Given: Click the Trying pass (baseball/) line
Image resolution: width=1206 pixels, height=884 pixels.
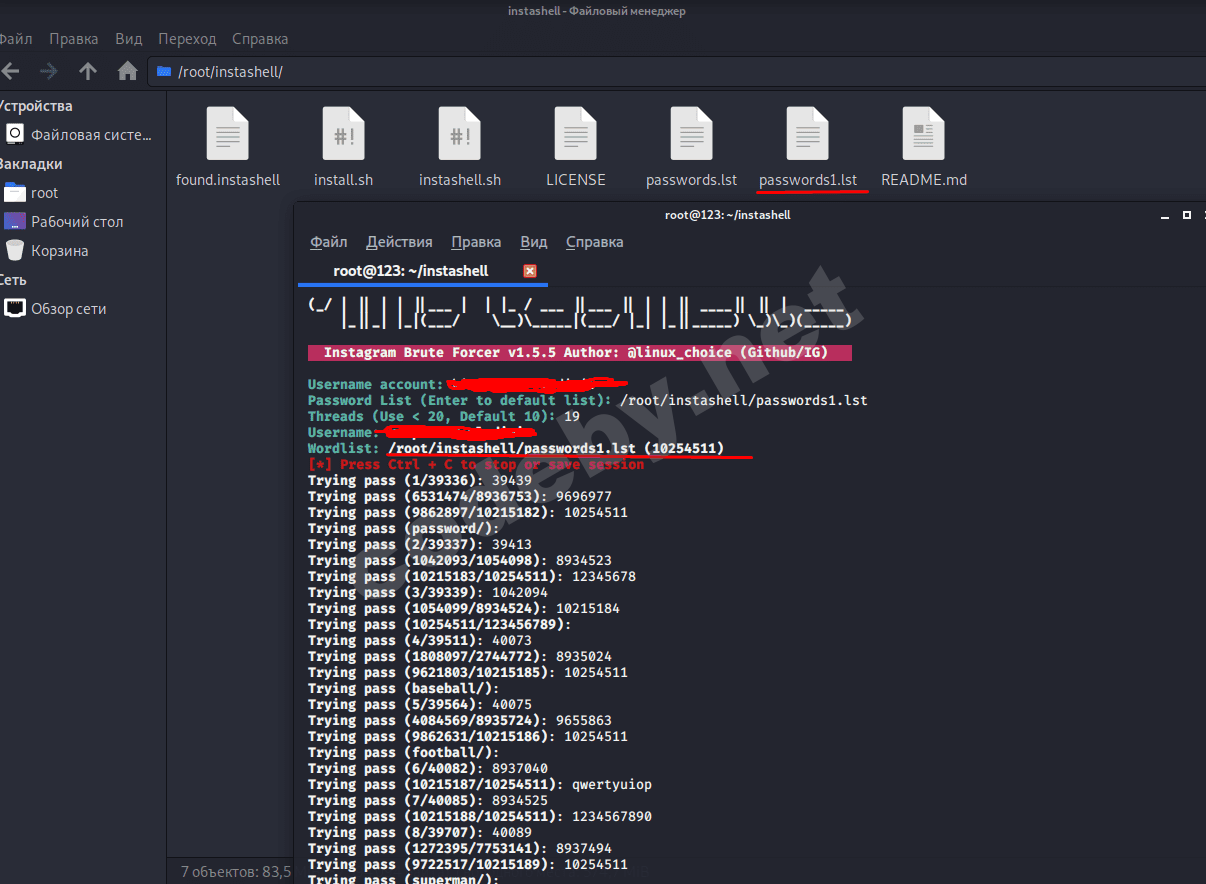Looking at the screenshot, I should (x=404, y=688).
